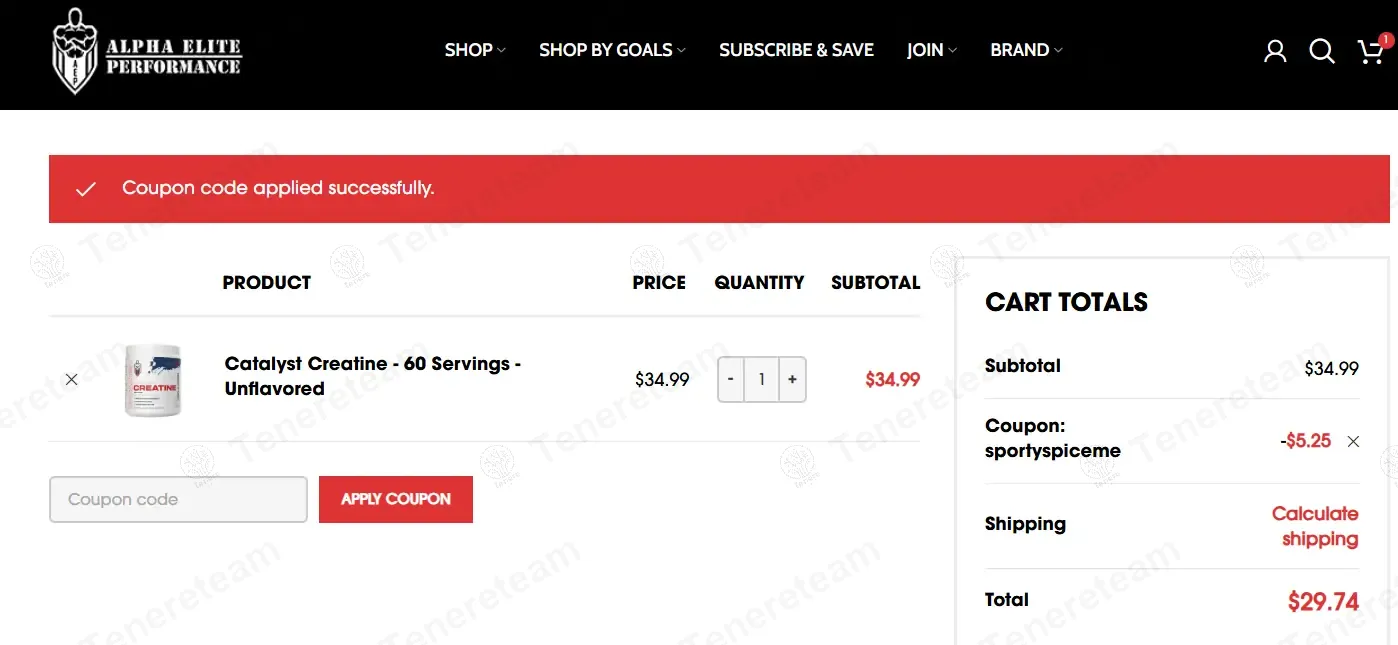Open Catalyst Creatine product name link

pyautogui.click(x=372, y=376)
